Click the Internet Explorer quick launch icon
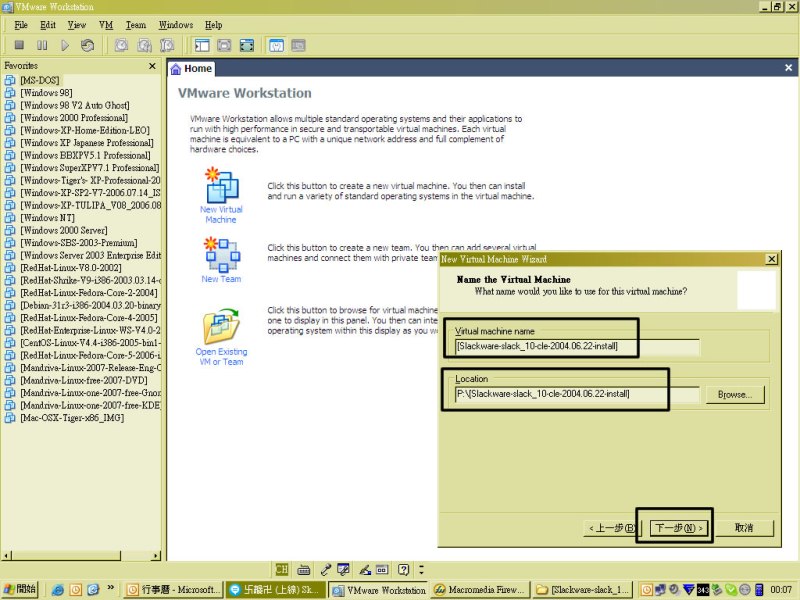Image resolution: width=800 pixels, height=600 pixels. [x=58, y=590]
